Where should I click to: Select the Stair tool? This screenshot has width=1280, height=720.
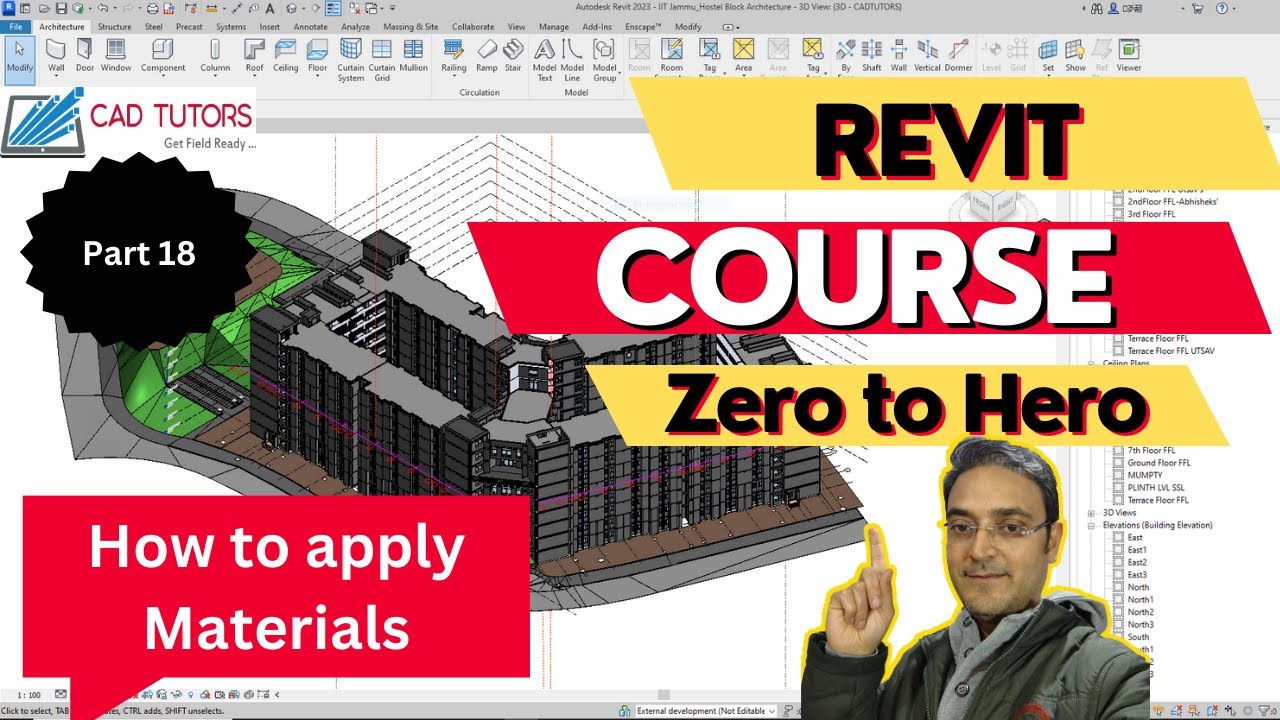(513, 56)
